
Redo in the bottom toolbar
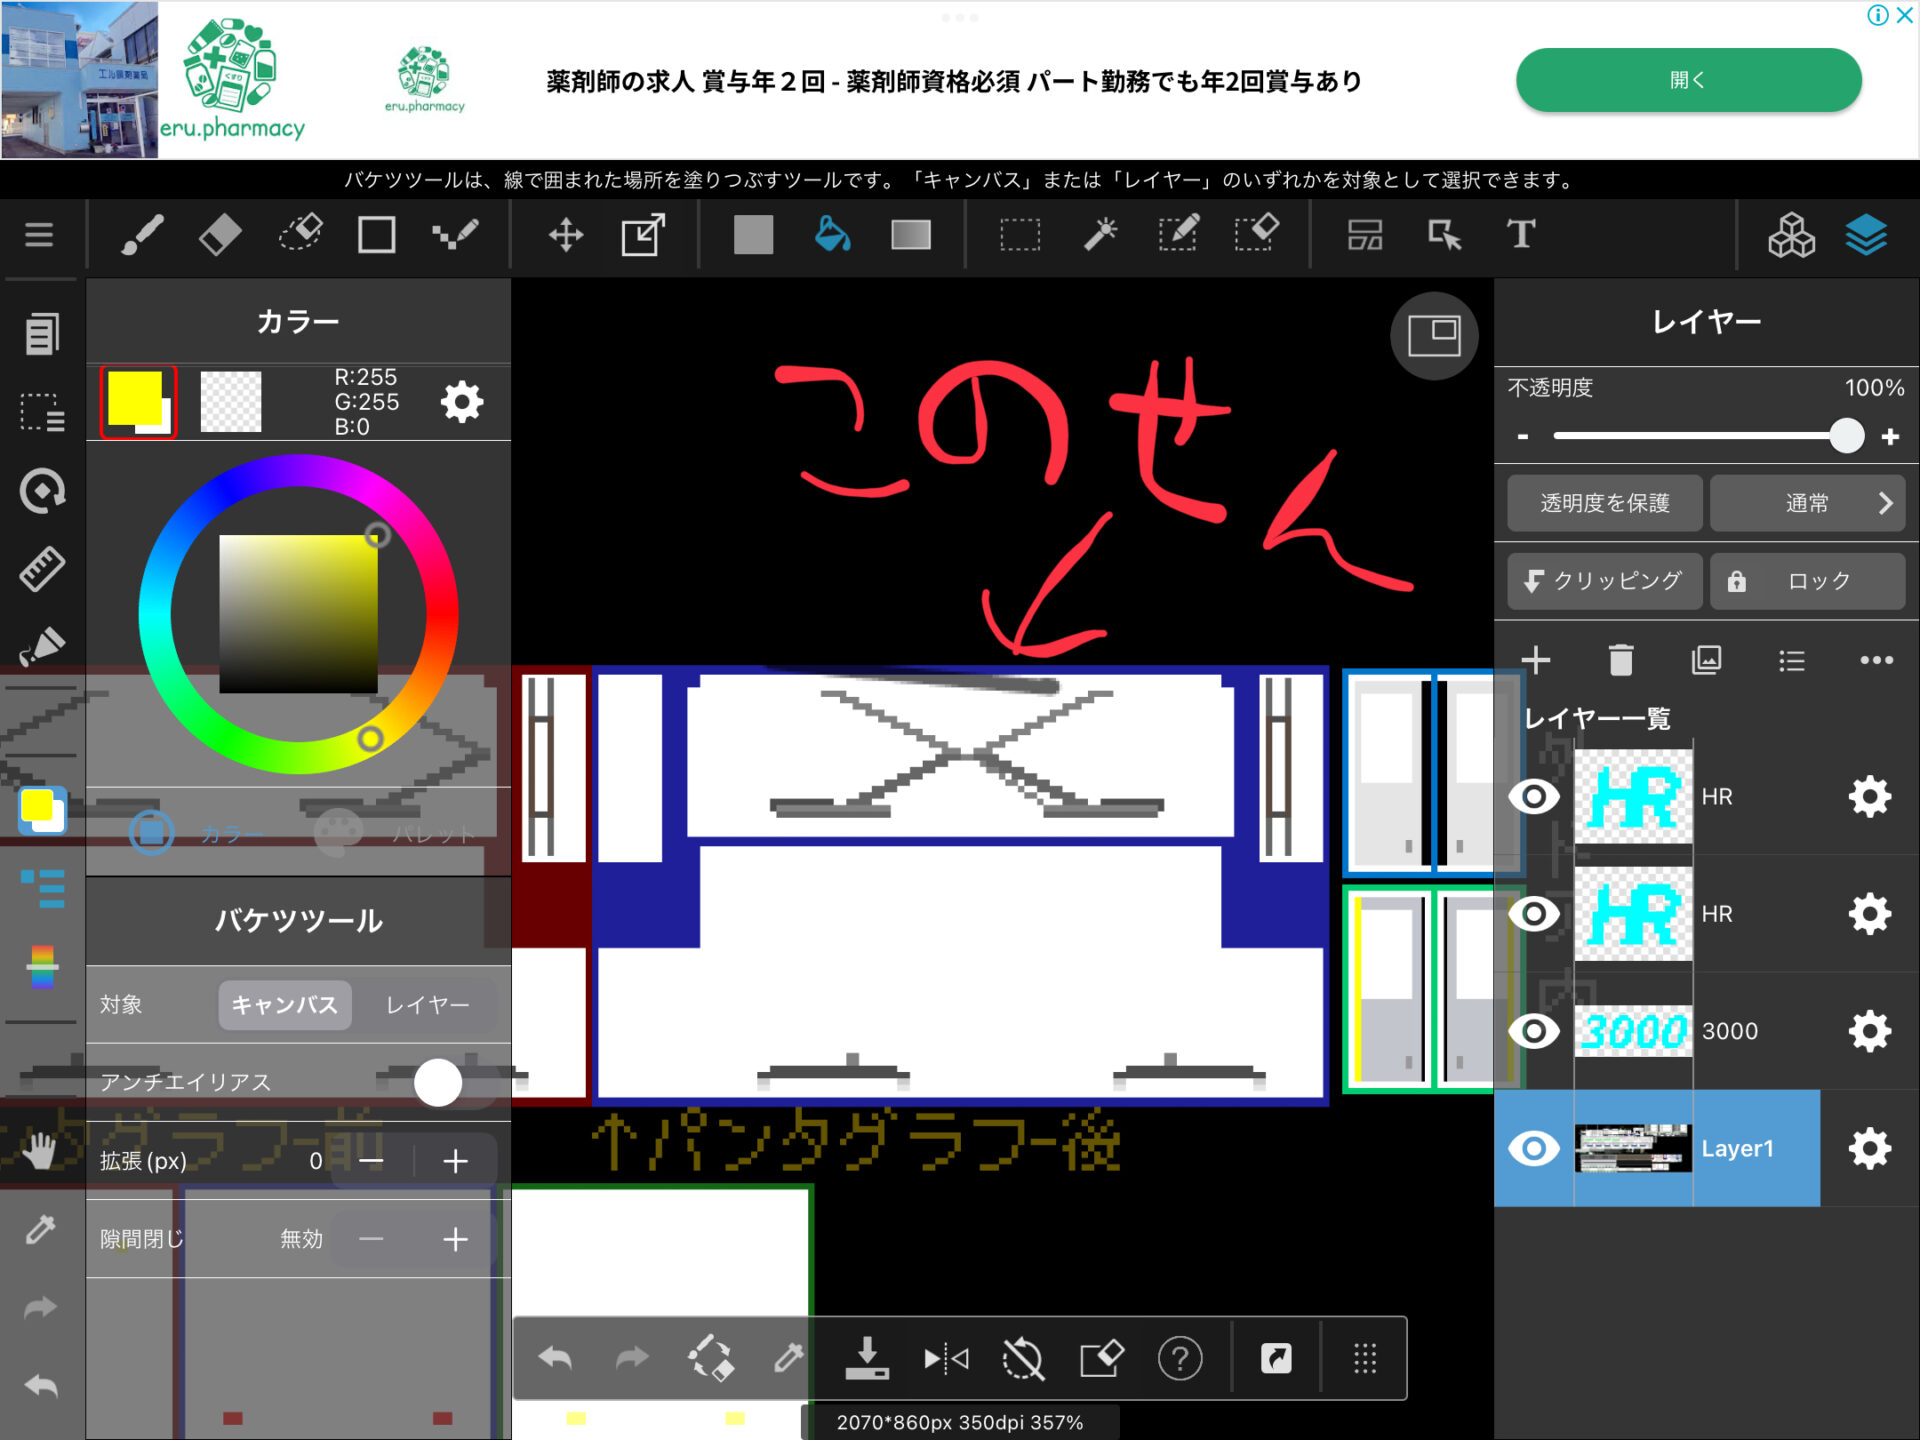tap(632, 1358)
